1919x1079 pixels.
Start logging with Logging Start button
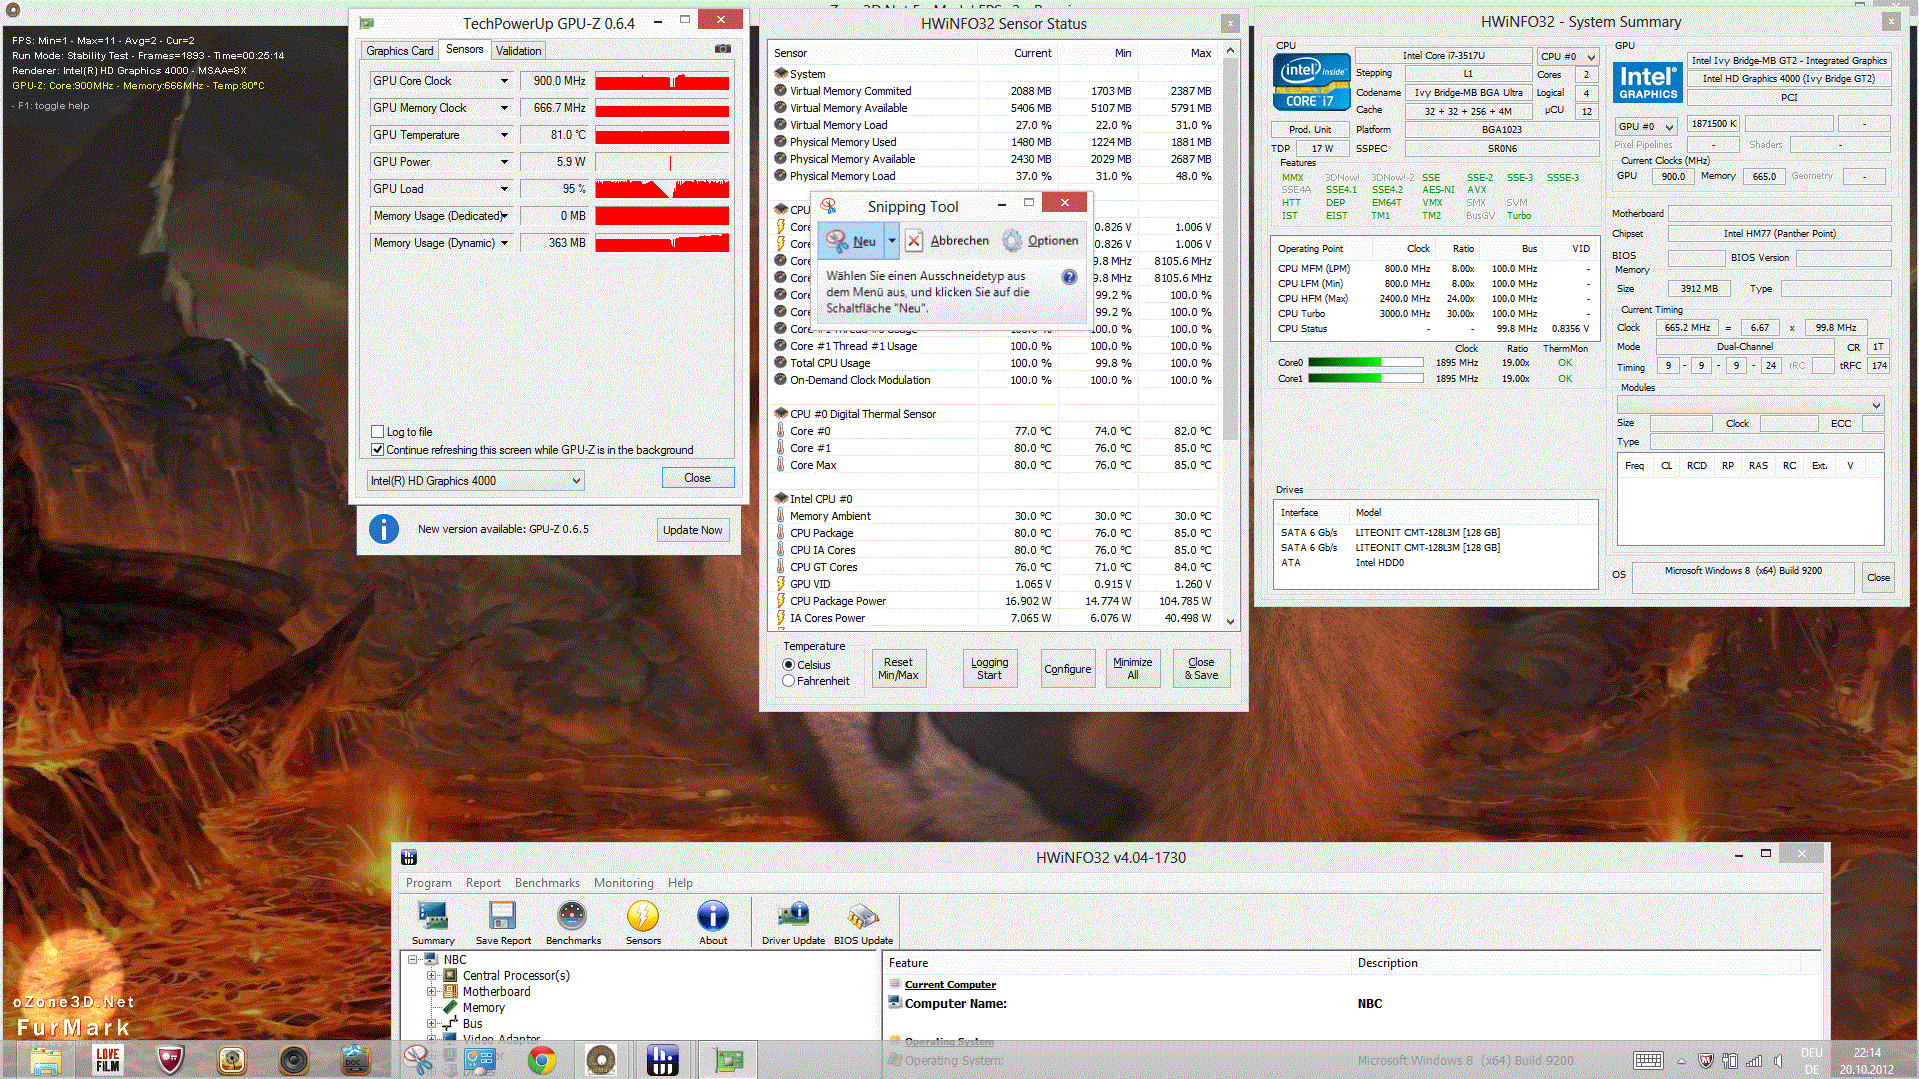[989, 669]
